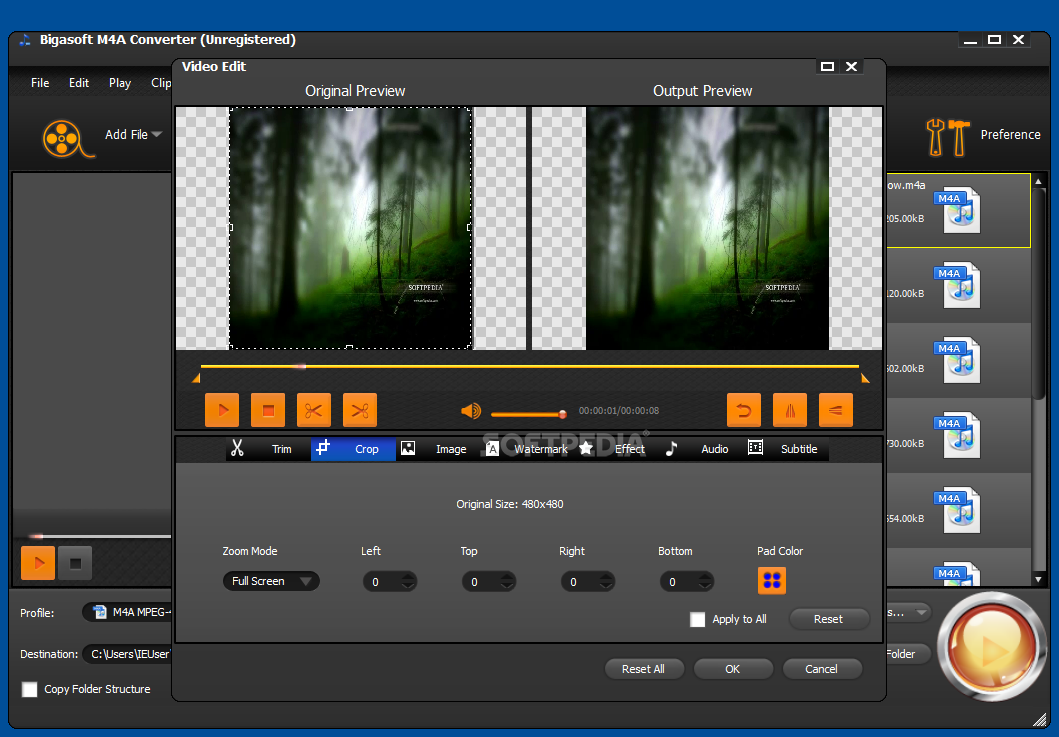Click the main window orange play button
This screenshot has height=737, width=1059.
[x=38, y=563]
